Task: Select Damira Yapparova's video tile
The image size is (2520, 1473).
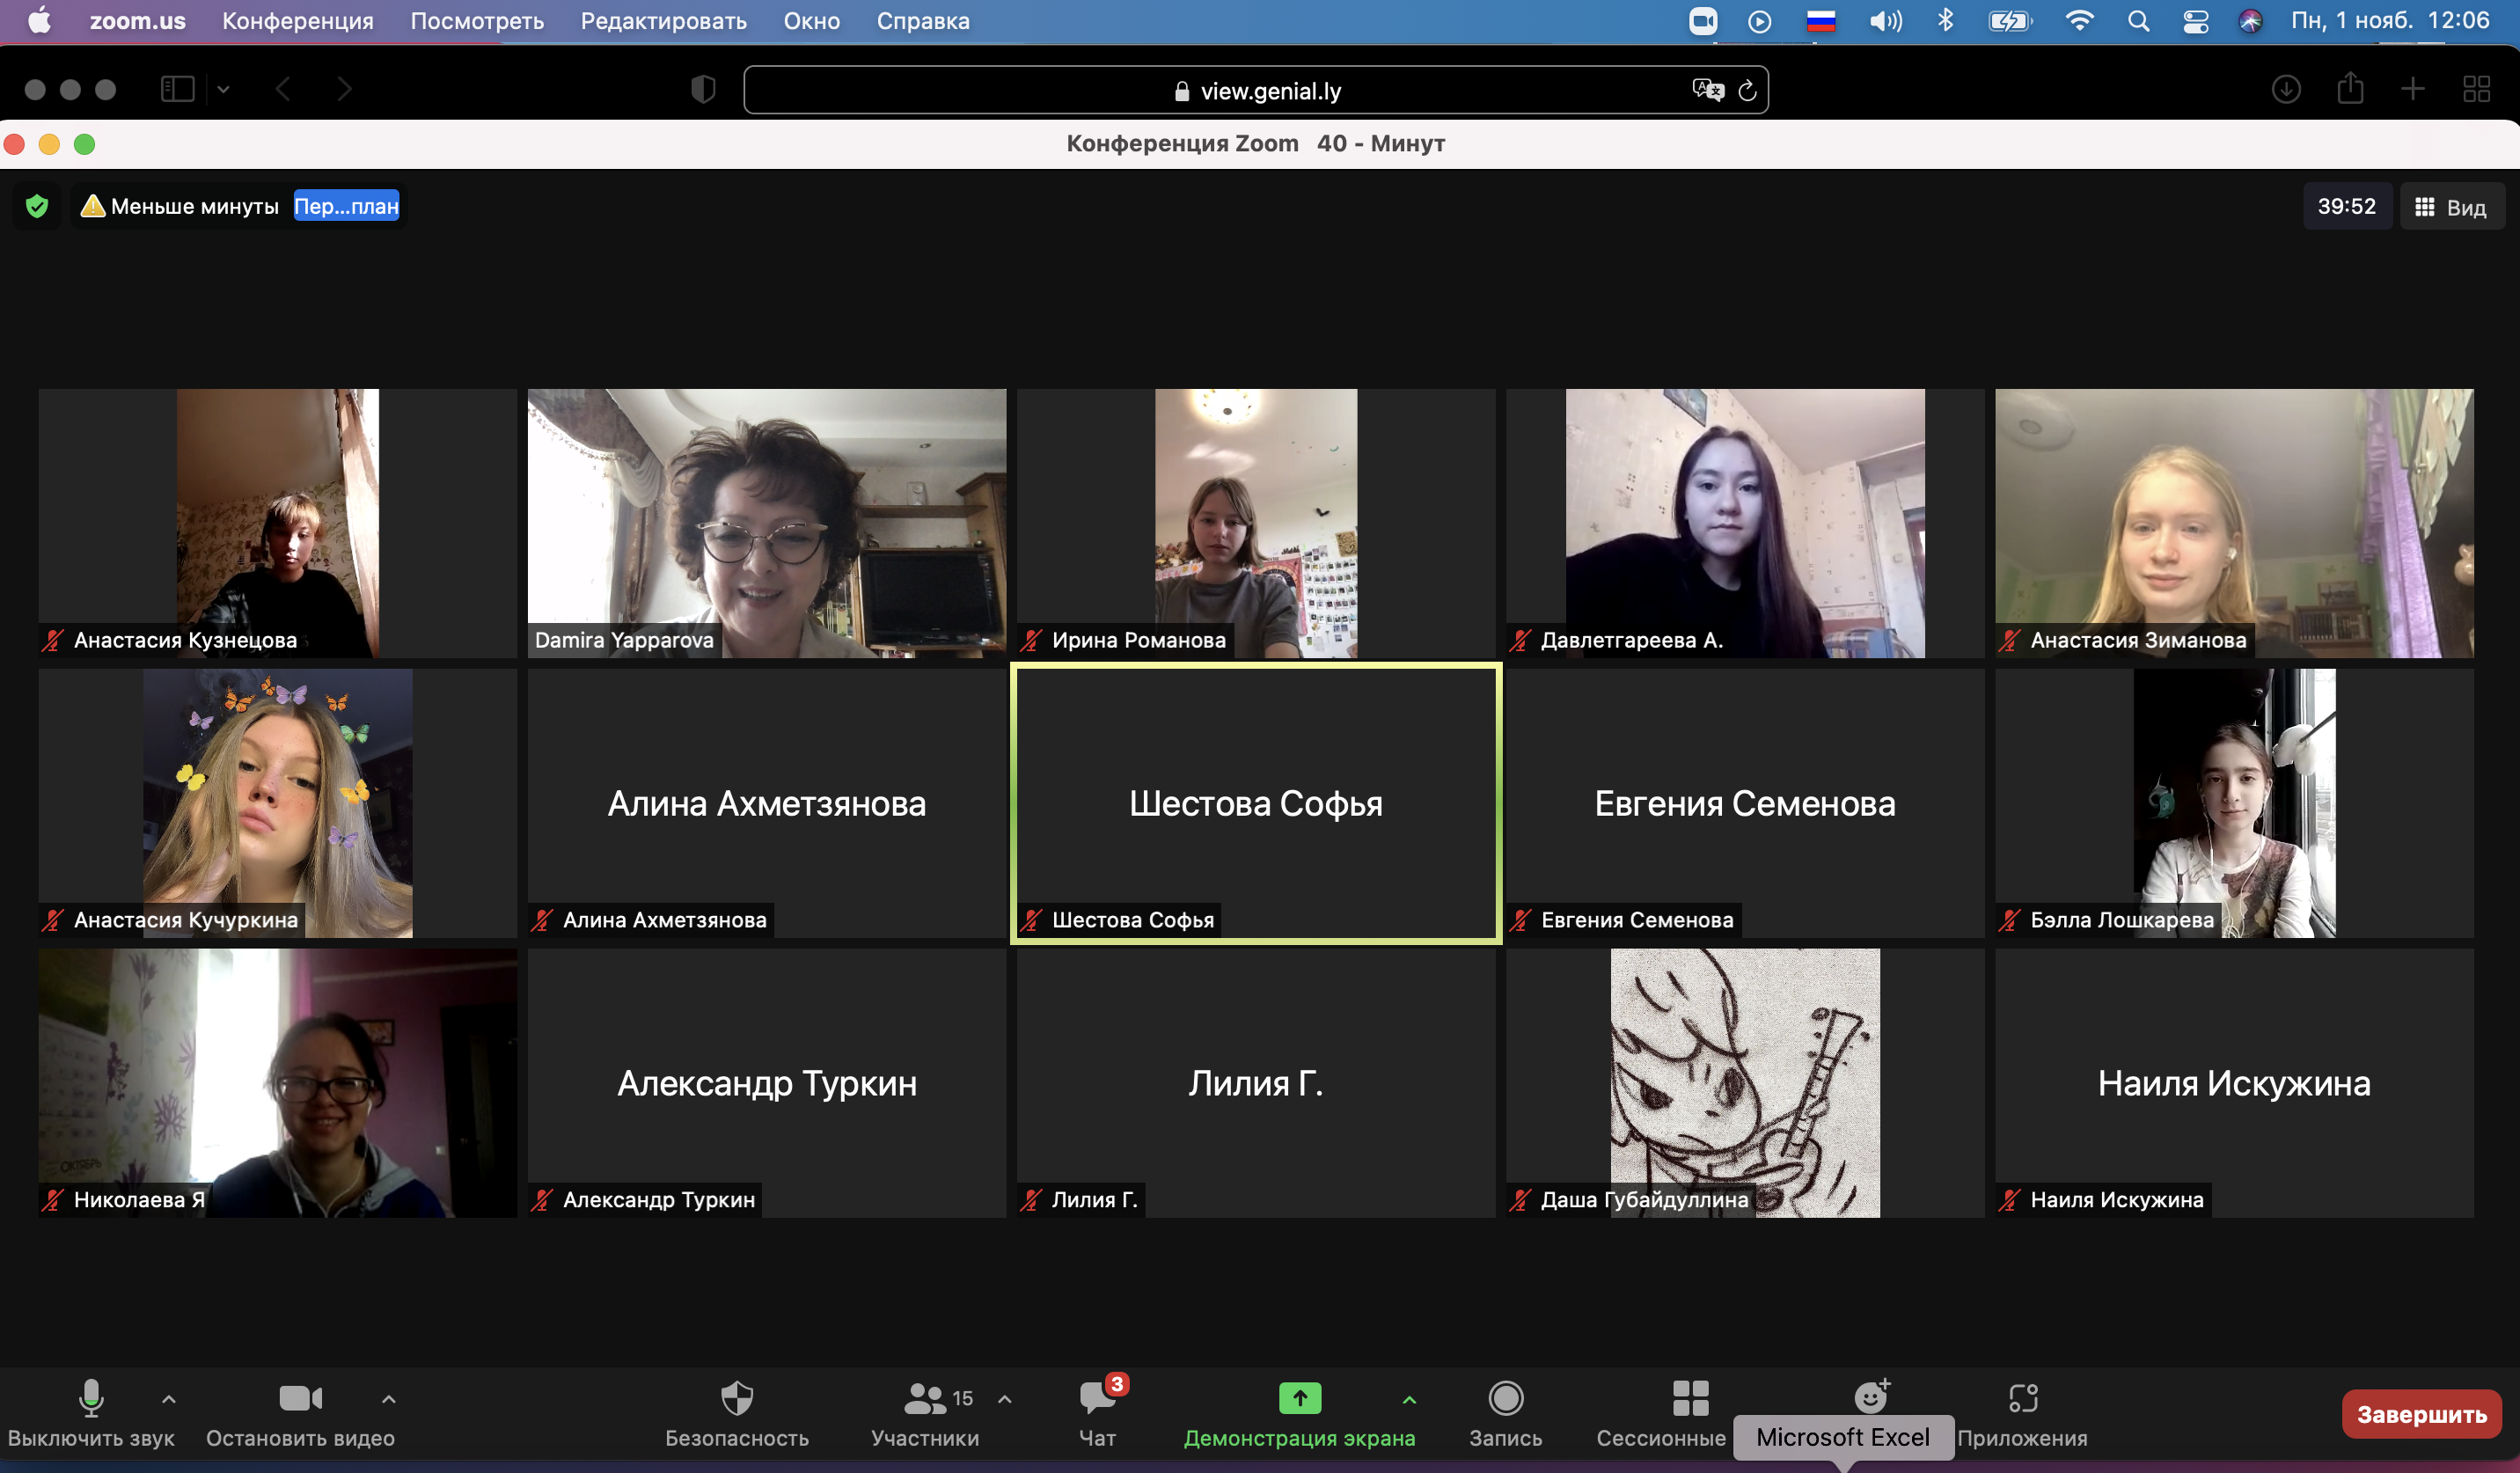Action: pyautogui.click(x=766, y=522)
